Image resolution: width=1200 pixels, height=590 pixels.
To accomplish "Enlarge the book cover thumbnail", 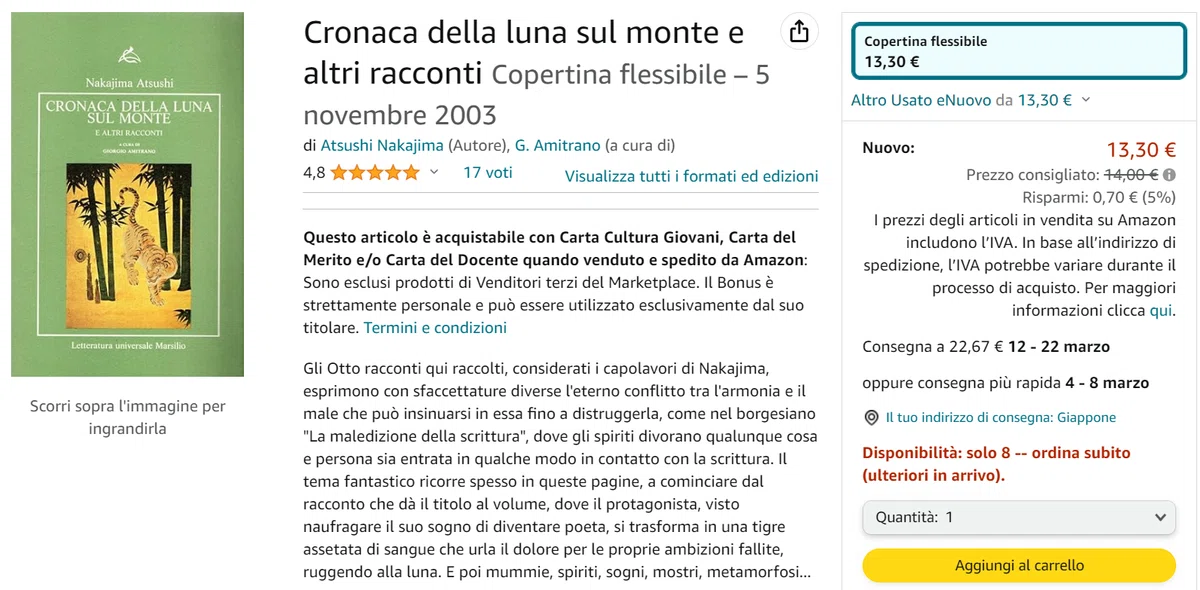I will (128, 194).
